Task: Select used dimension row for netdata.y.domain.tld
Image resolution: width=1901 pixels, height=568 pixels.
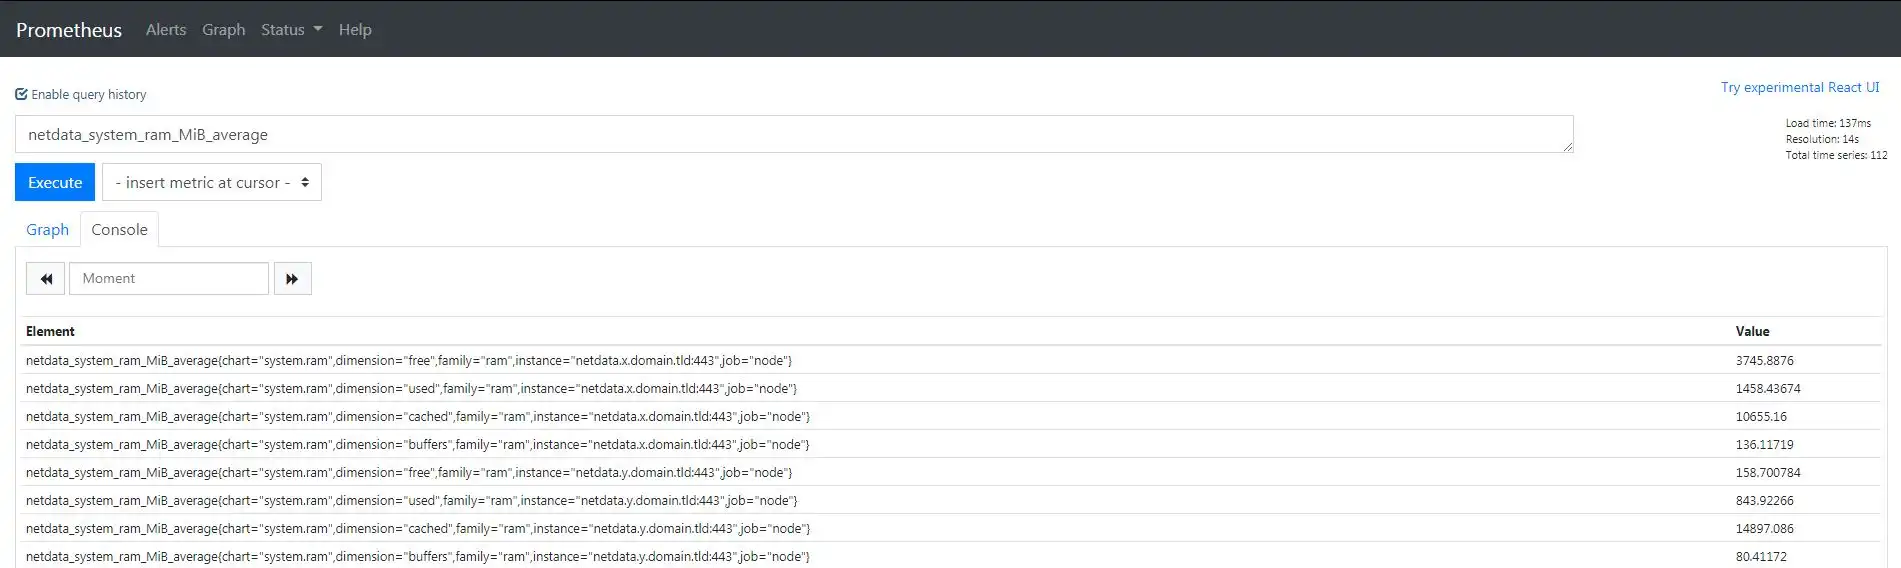Action: tap(951, 500)
